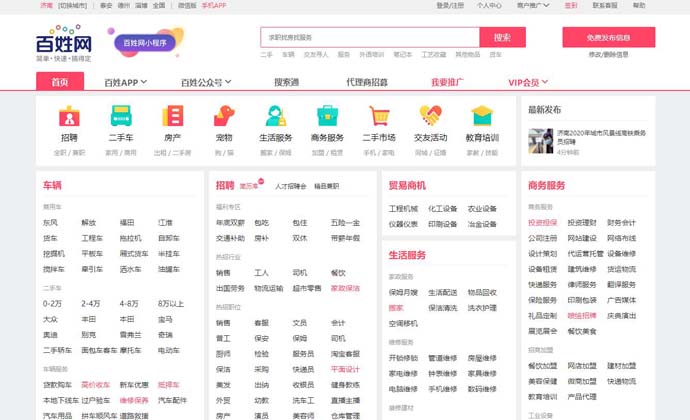
Task: Click the 平面设计 highlighted job link
Action: point(345,369)
